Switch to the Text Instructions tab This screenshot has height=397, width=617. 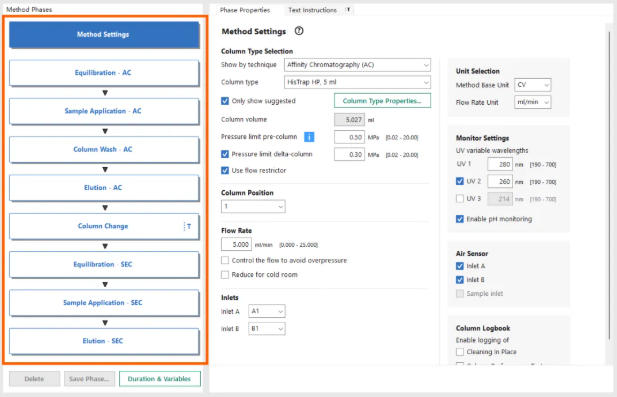point(312,10)
